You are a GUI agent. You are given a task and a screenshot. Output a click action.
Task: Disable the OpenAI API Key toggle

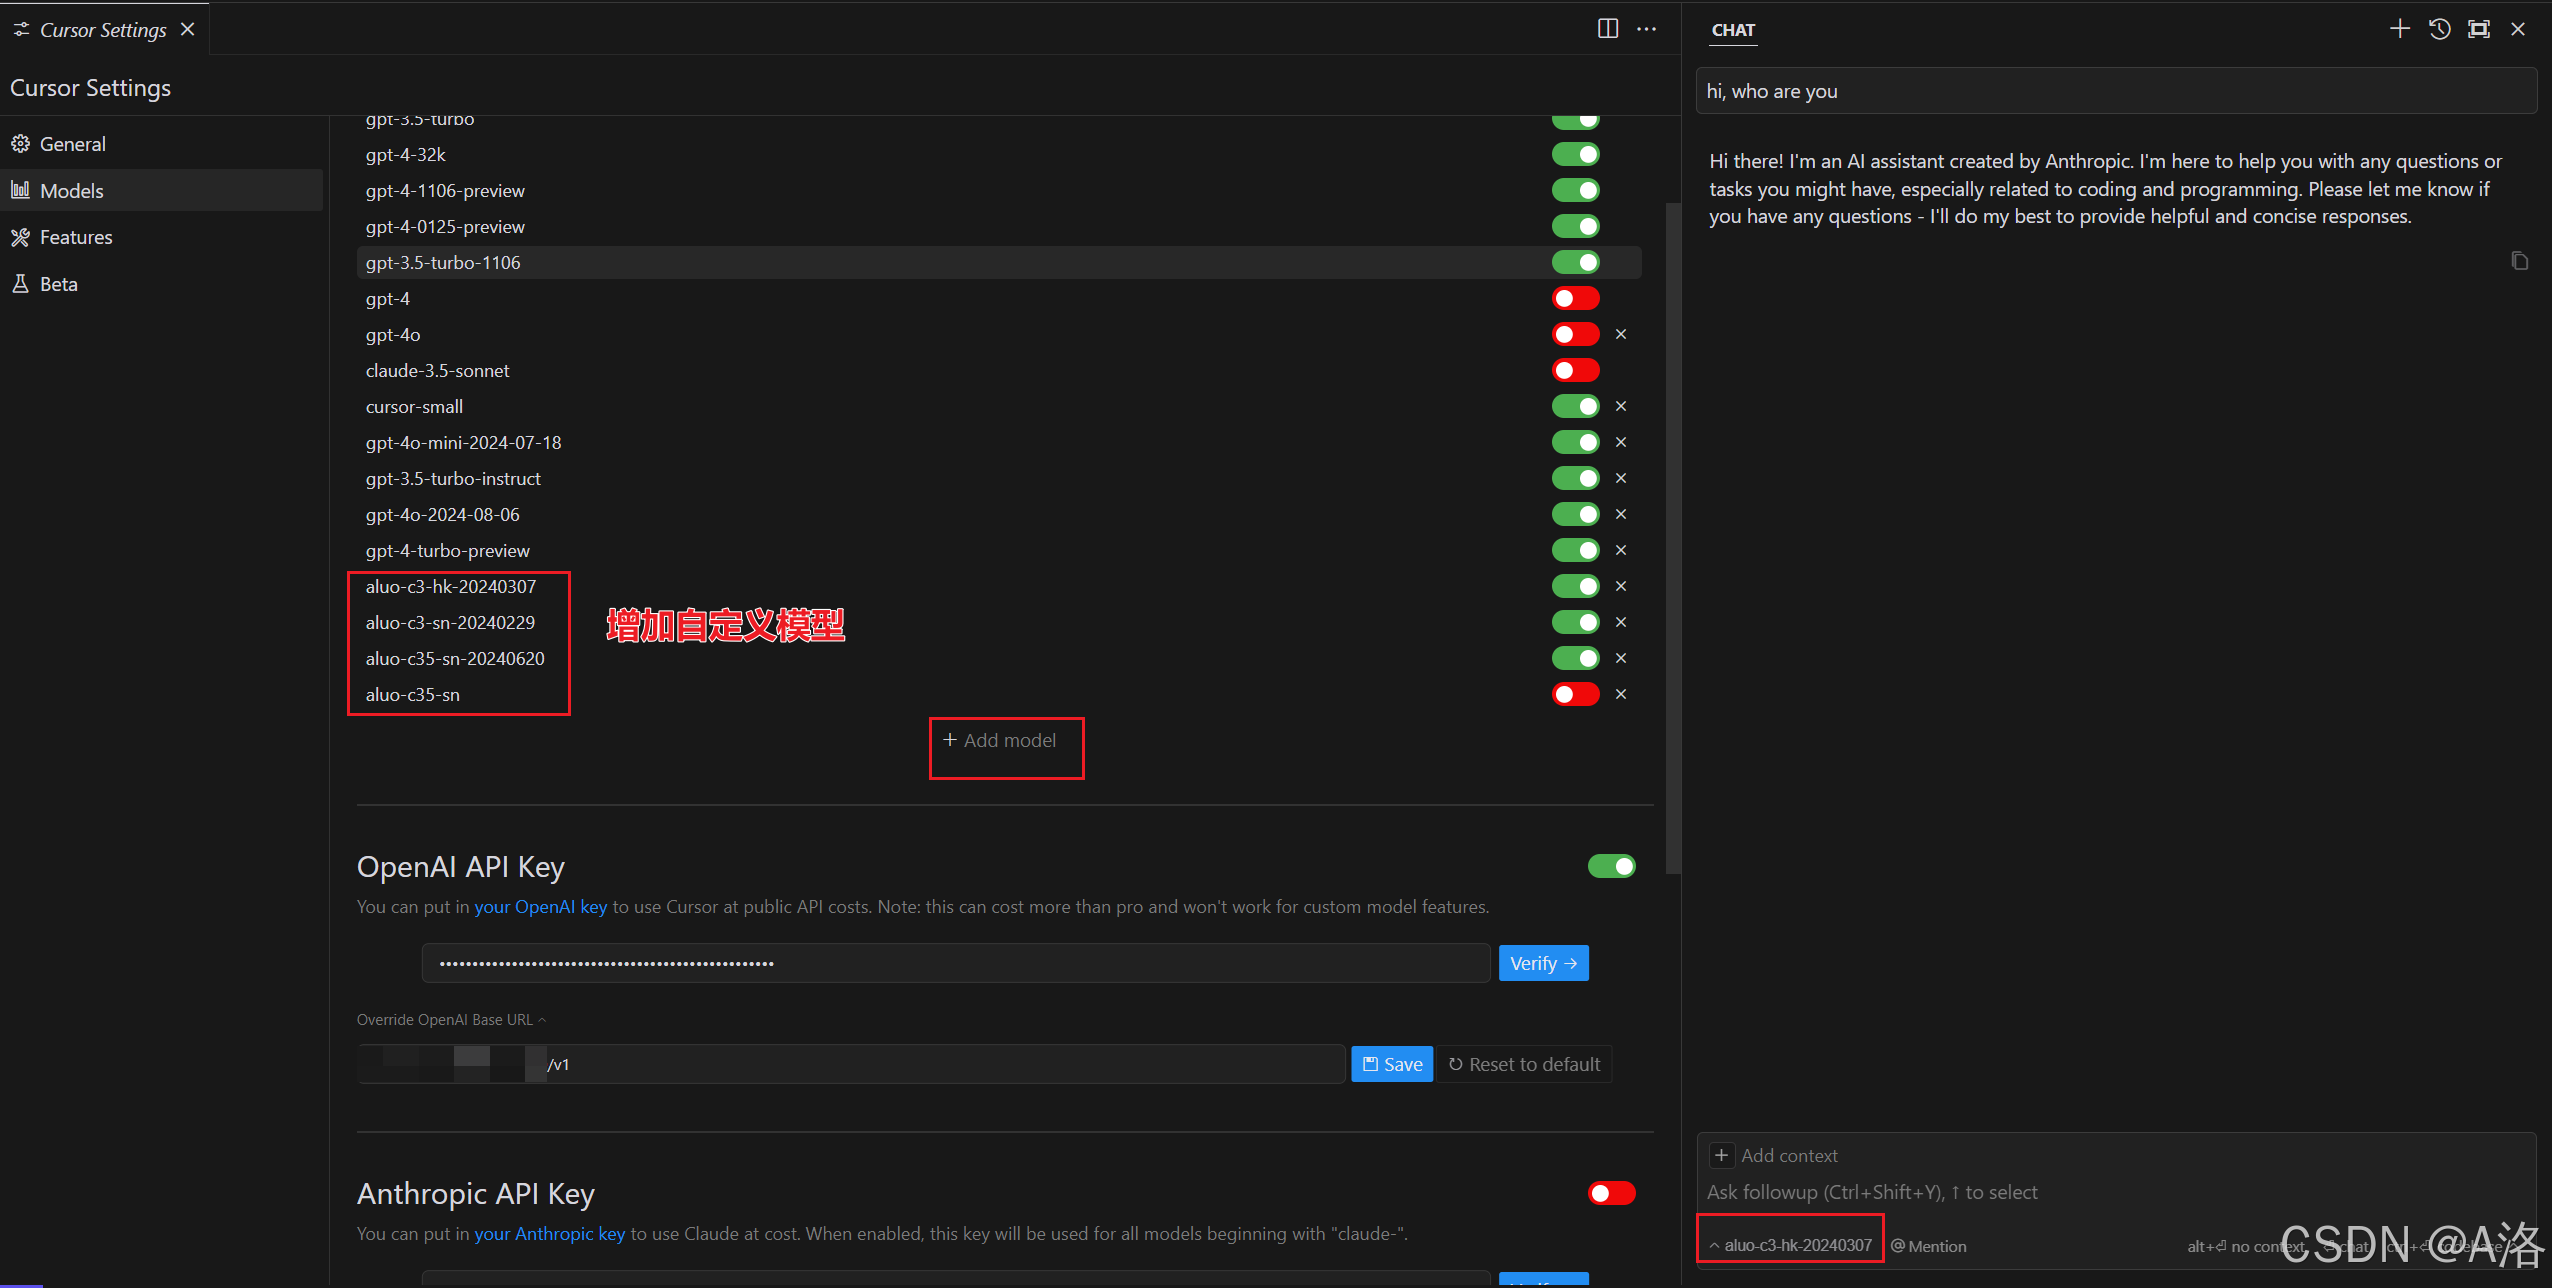(x=1611, y=866)
